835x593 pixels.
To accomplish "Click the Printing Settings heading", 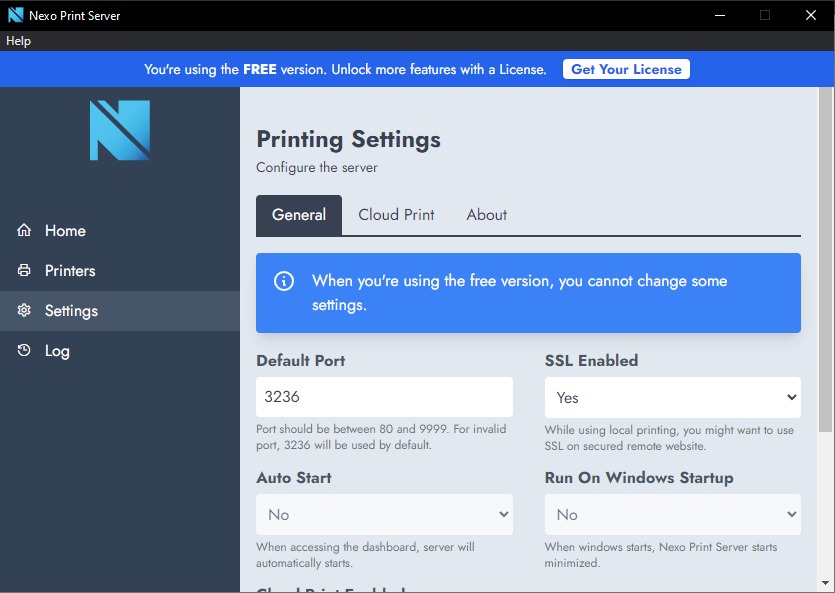I will tap(349, 139).
